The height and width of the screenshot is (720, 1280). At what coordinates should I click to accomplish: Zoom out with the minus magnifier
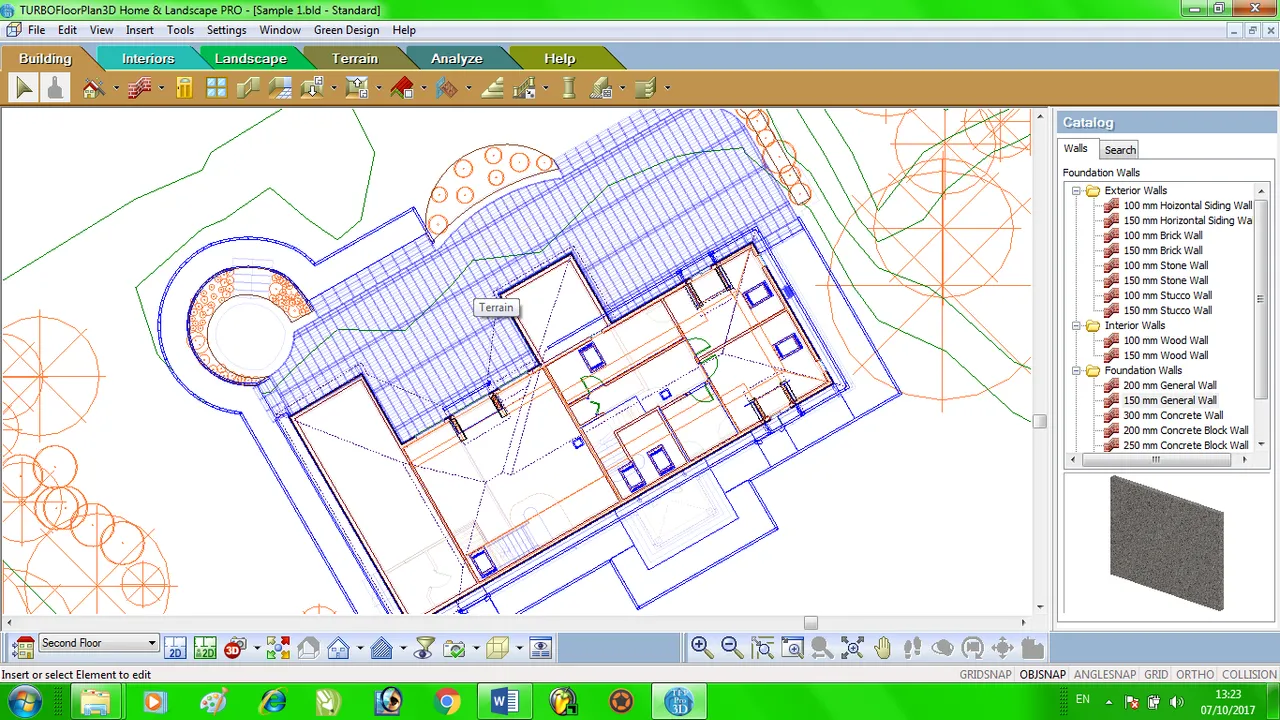pos(732,648)
